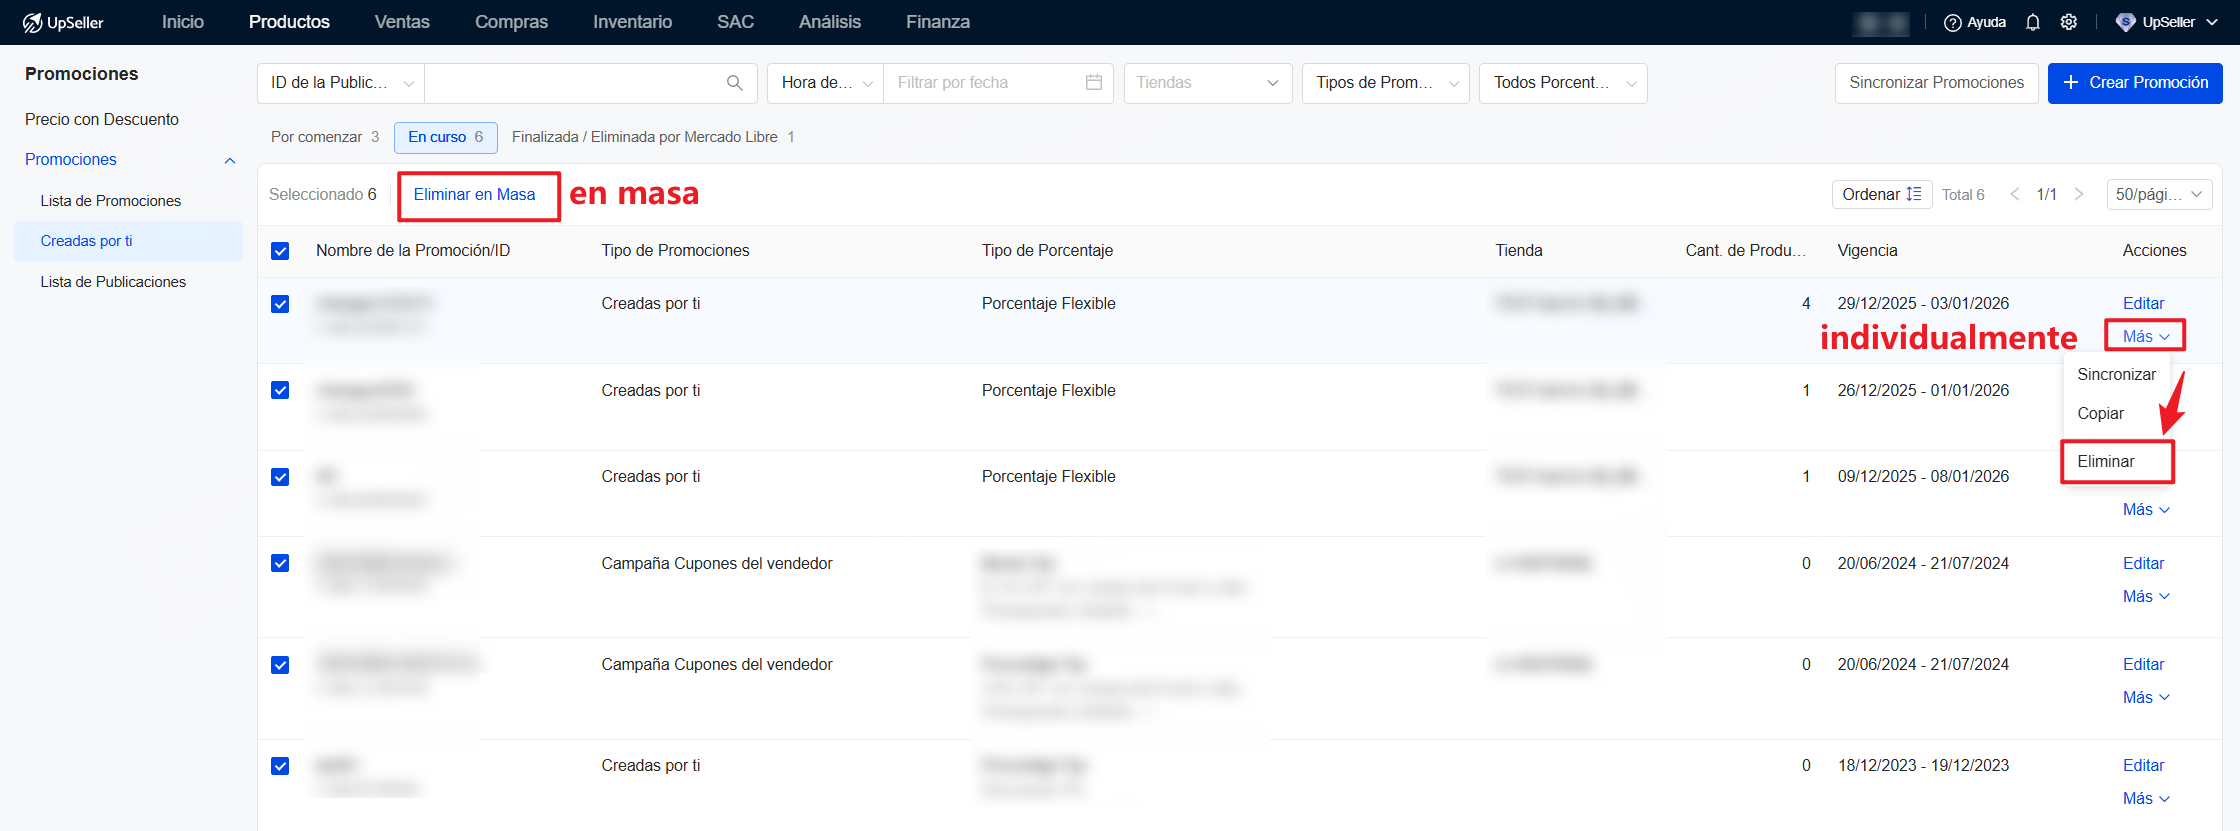Uncheck the 18/12/2023 promotion row checkbox

click(281, 766)
